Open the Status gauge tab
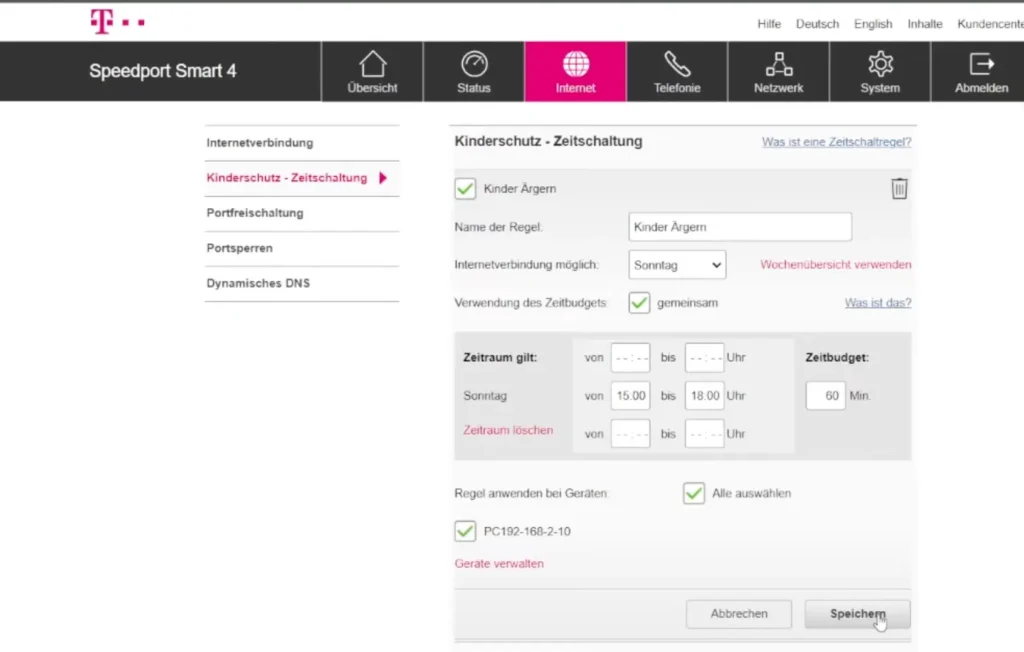 [473, 72]
